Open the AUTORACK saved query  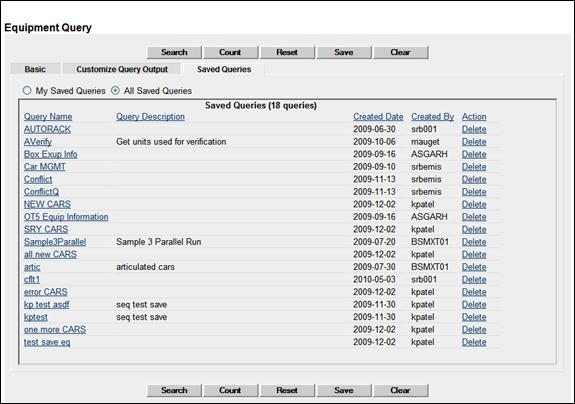pos(47,129)
